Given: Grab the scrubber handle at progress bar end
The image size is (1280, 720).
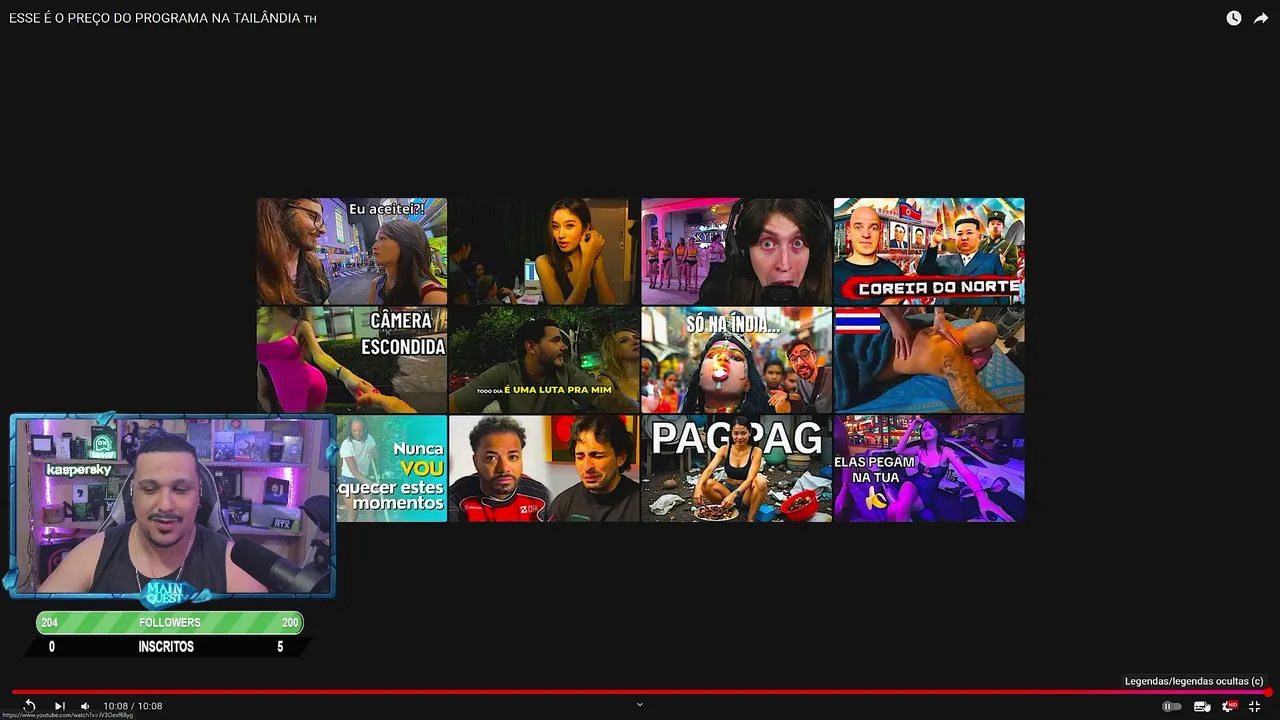Looking at the screenshot, I should pyautogui.click(x=1268, y=691).
